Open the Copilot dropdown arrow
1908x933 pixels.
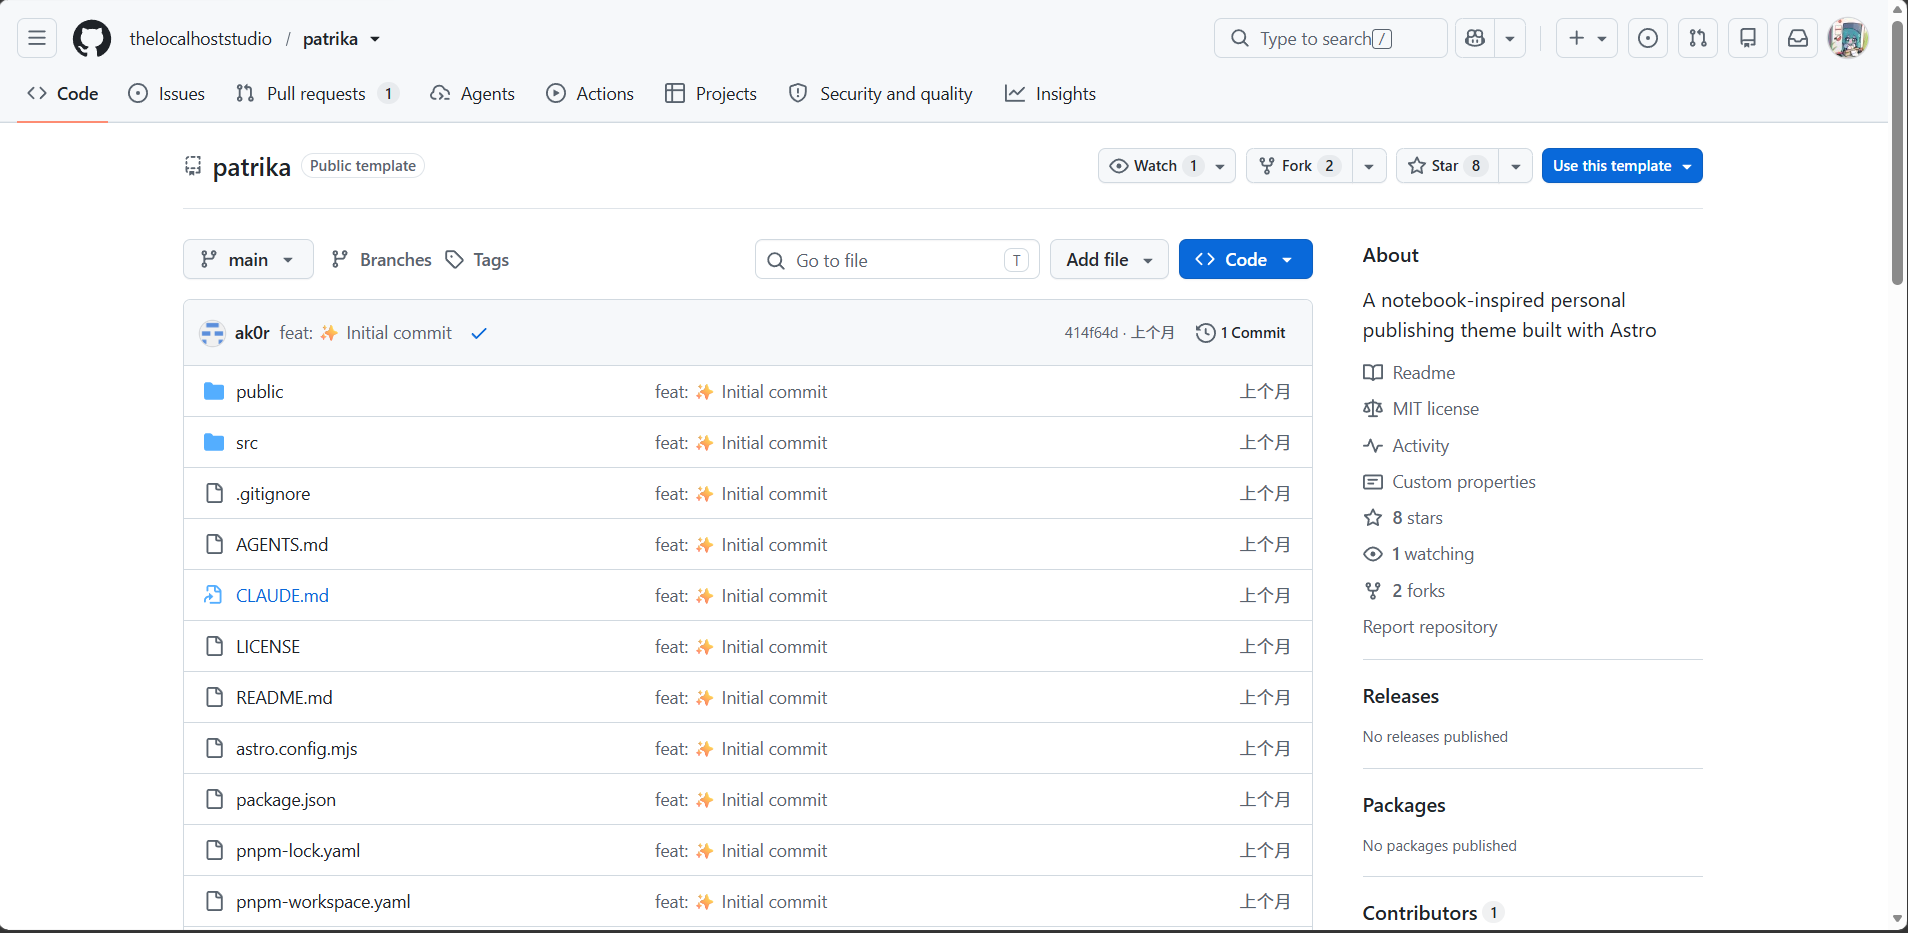pyautogui.click(x=1510, y=38)
